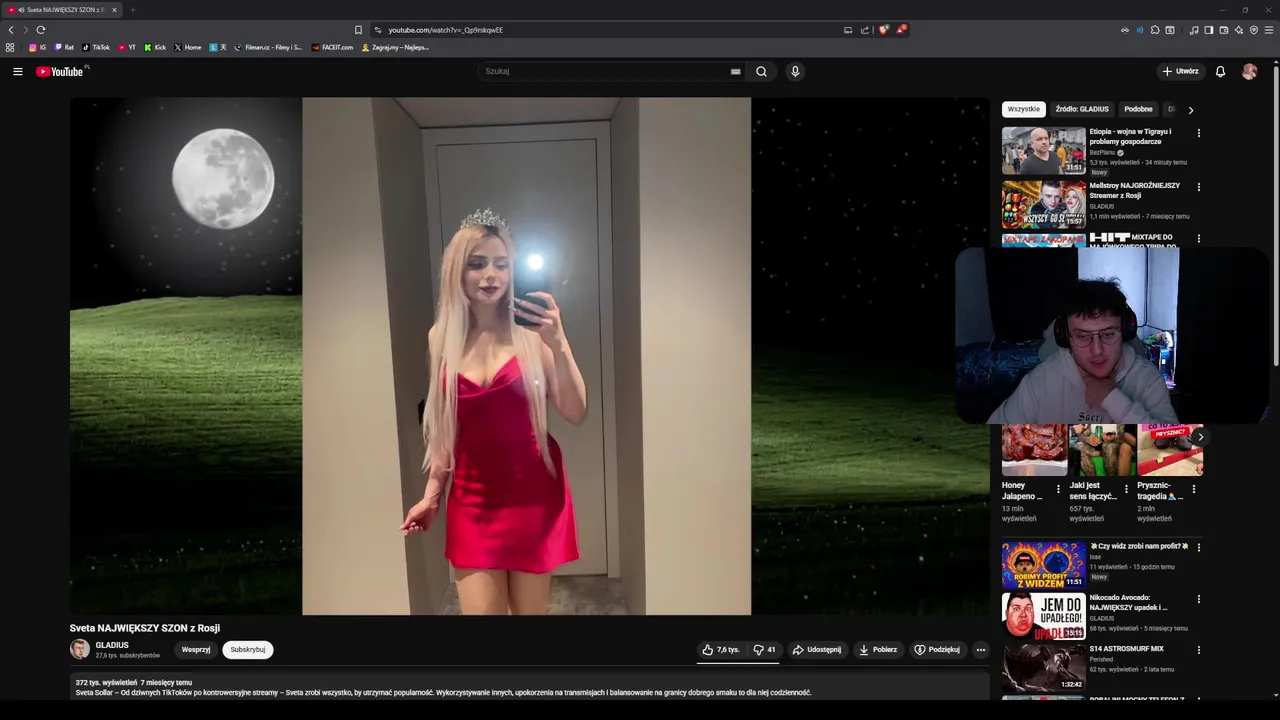Open the media control music note icon
Image resolution: width=1280 pixels, height=720 pixels.
tap(1193, 30)
